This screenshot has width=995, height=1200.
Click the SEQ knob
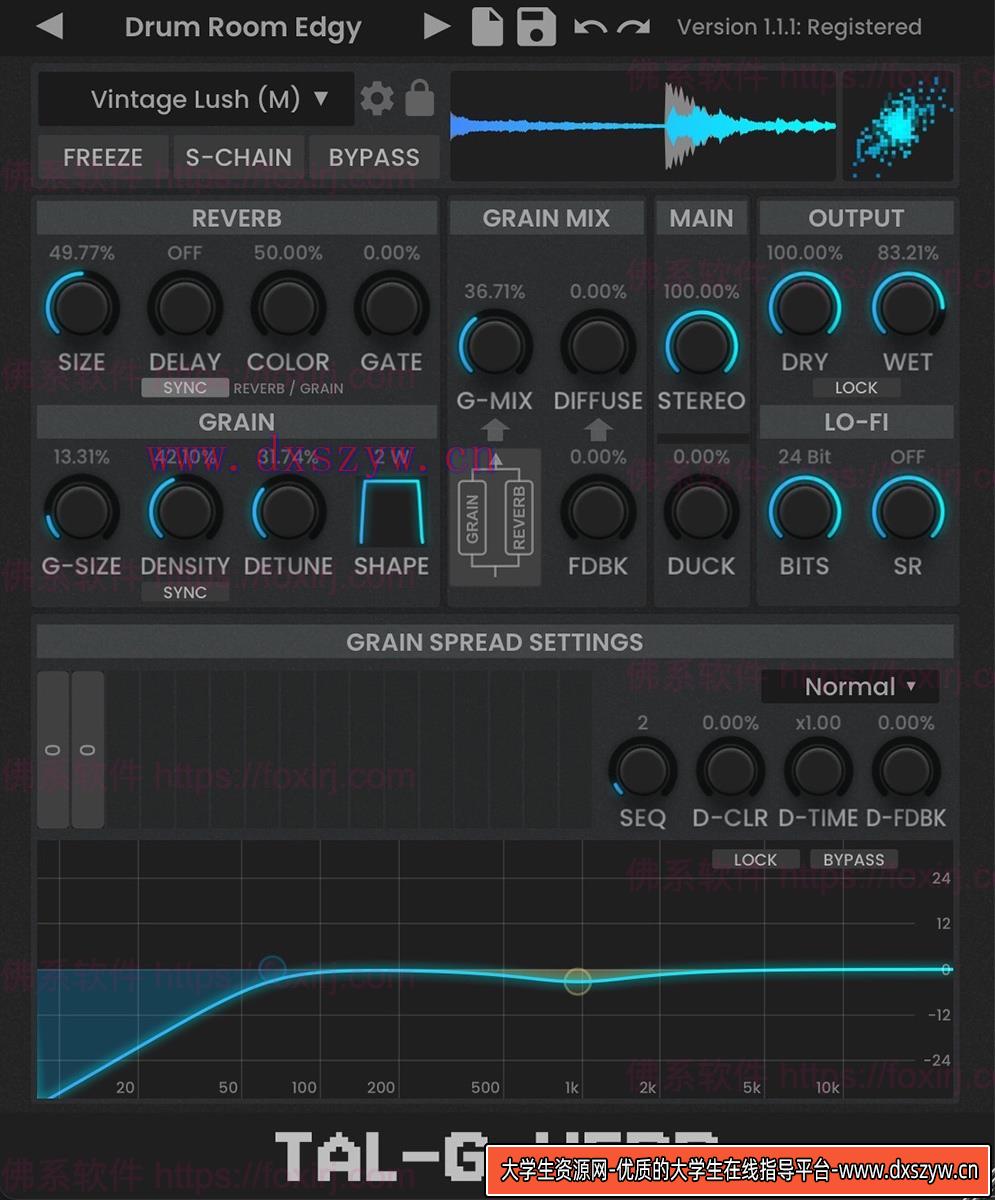click(643, 771)
